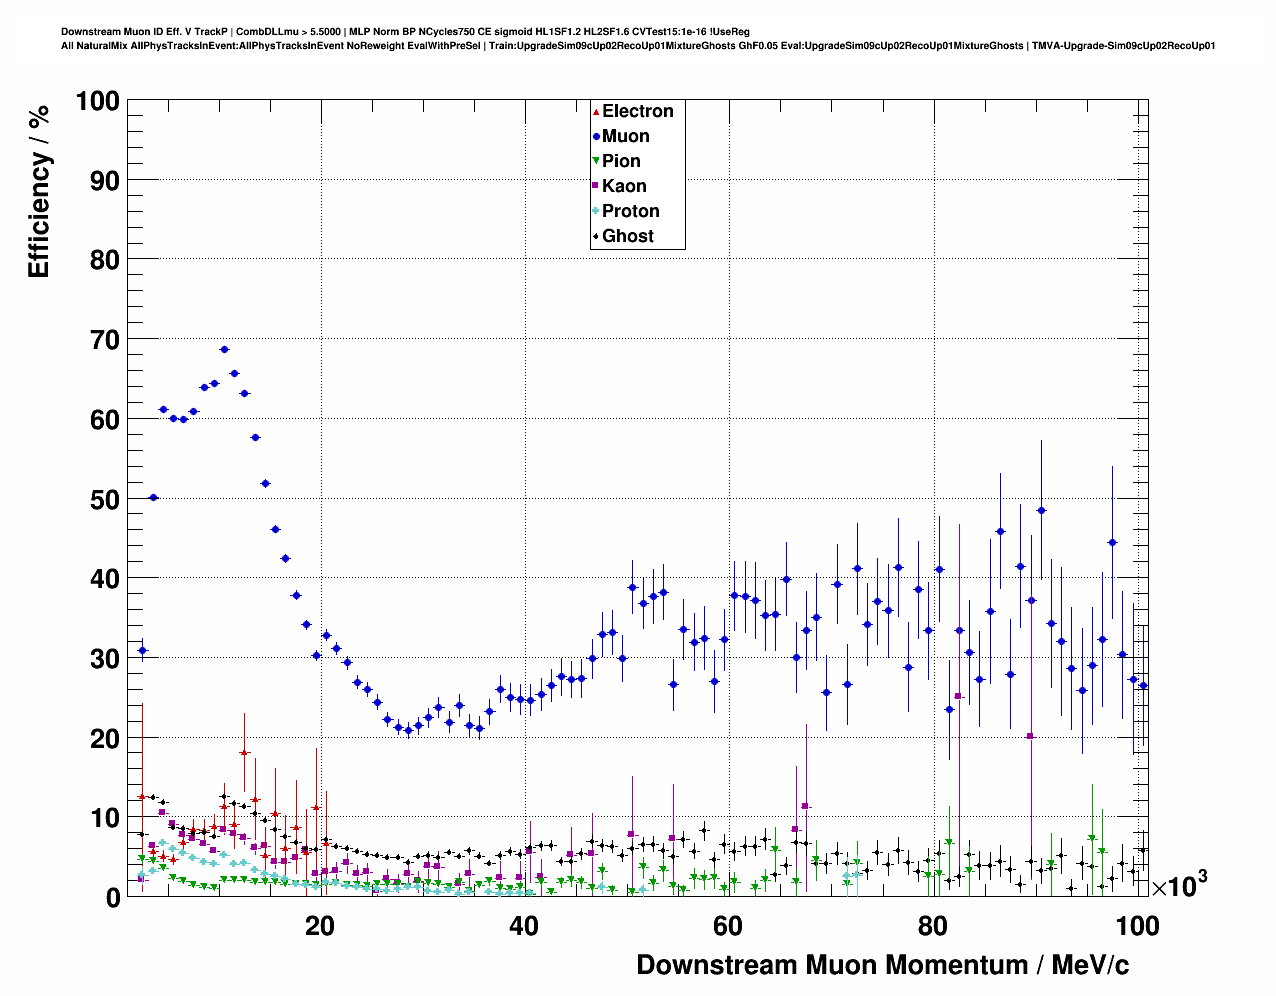Viewport: 1276px width, 996px height.
Task: Click the peak muon data point near 68%
Action: coord(224,350)
